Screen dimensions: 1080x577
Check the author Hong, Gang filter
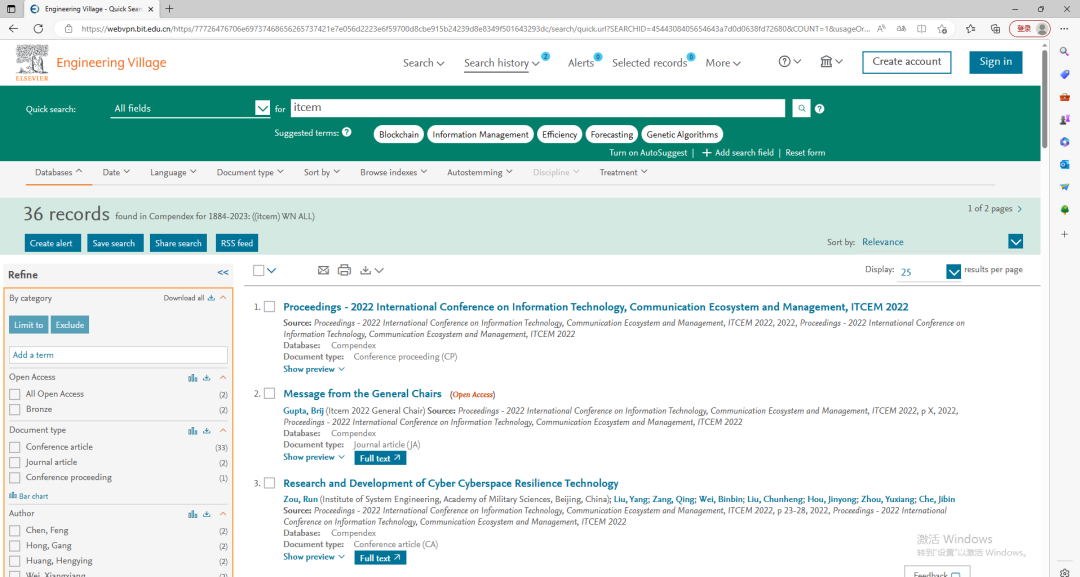(14, 545)
